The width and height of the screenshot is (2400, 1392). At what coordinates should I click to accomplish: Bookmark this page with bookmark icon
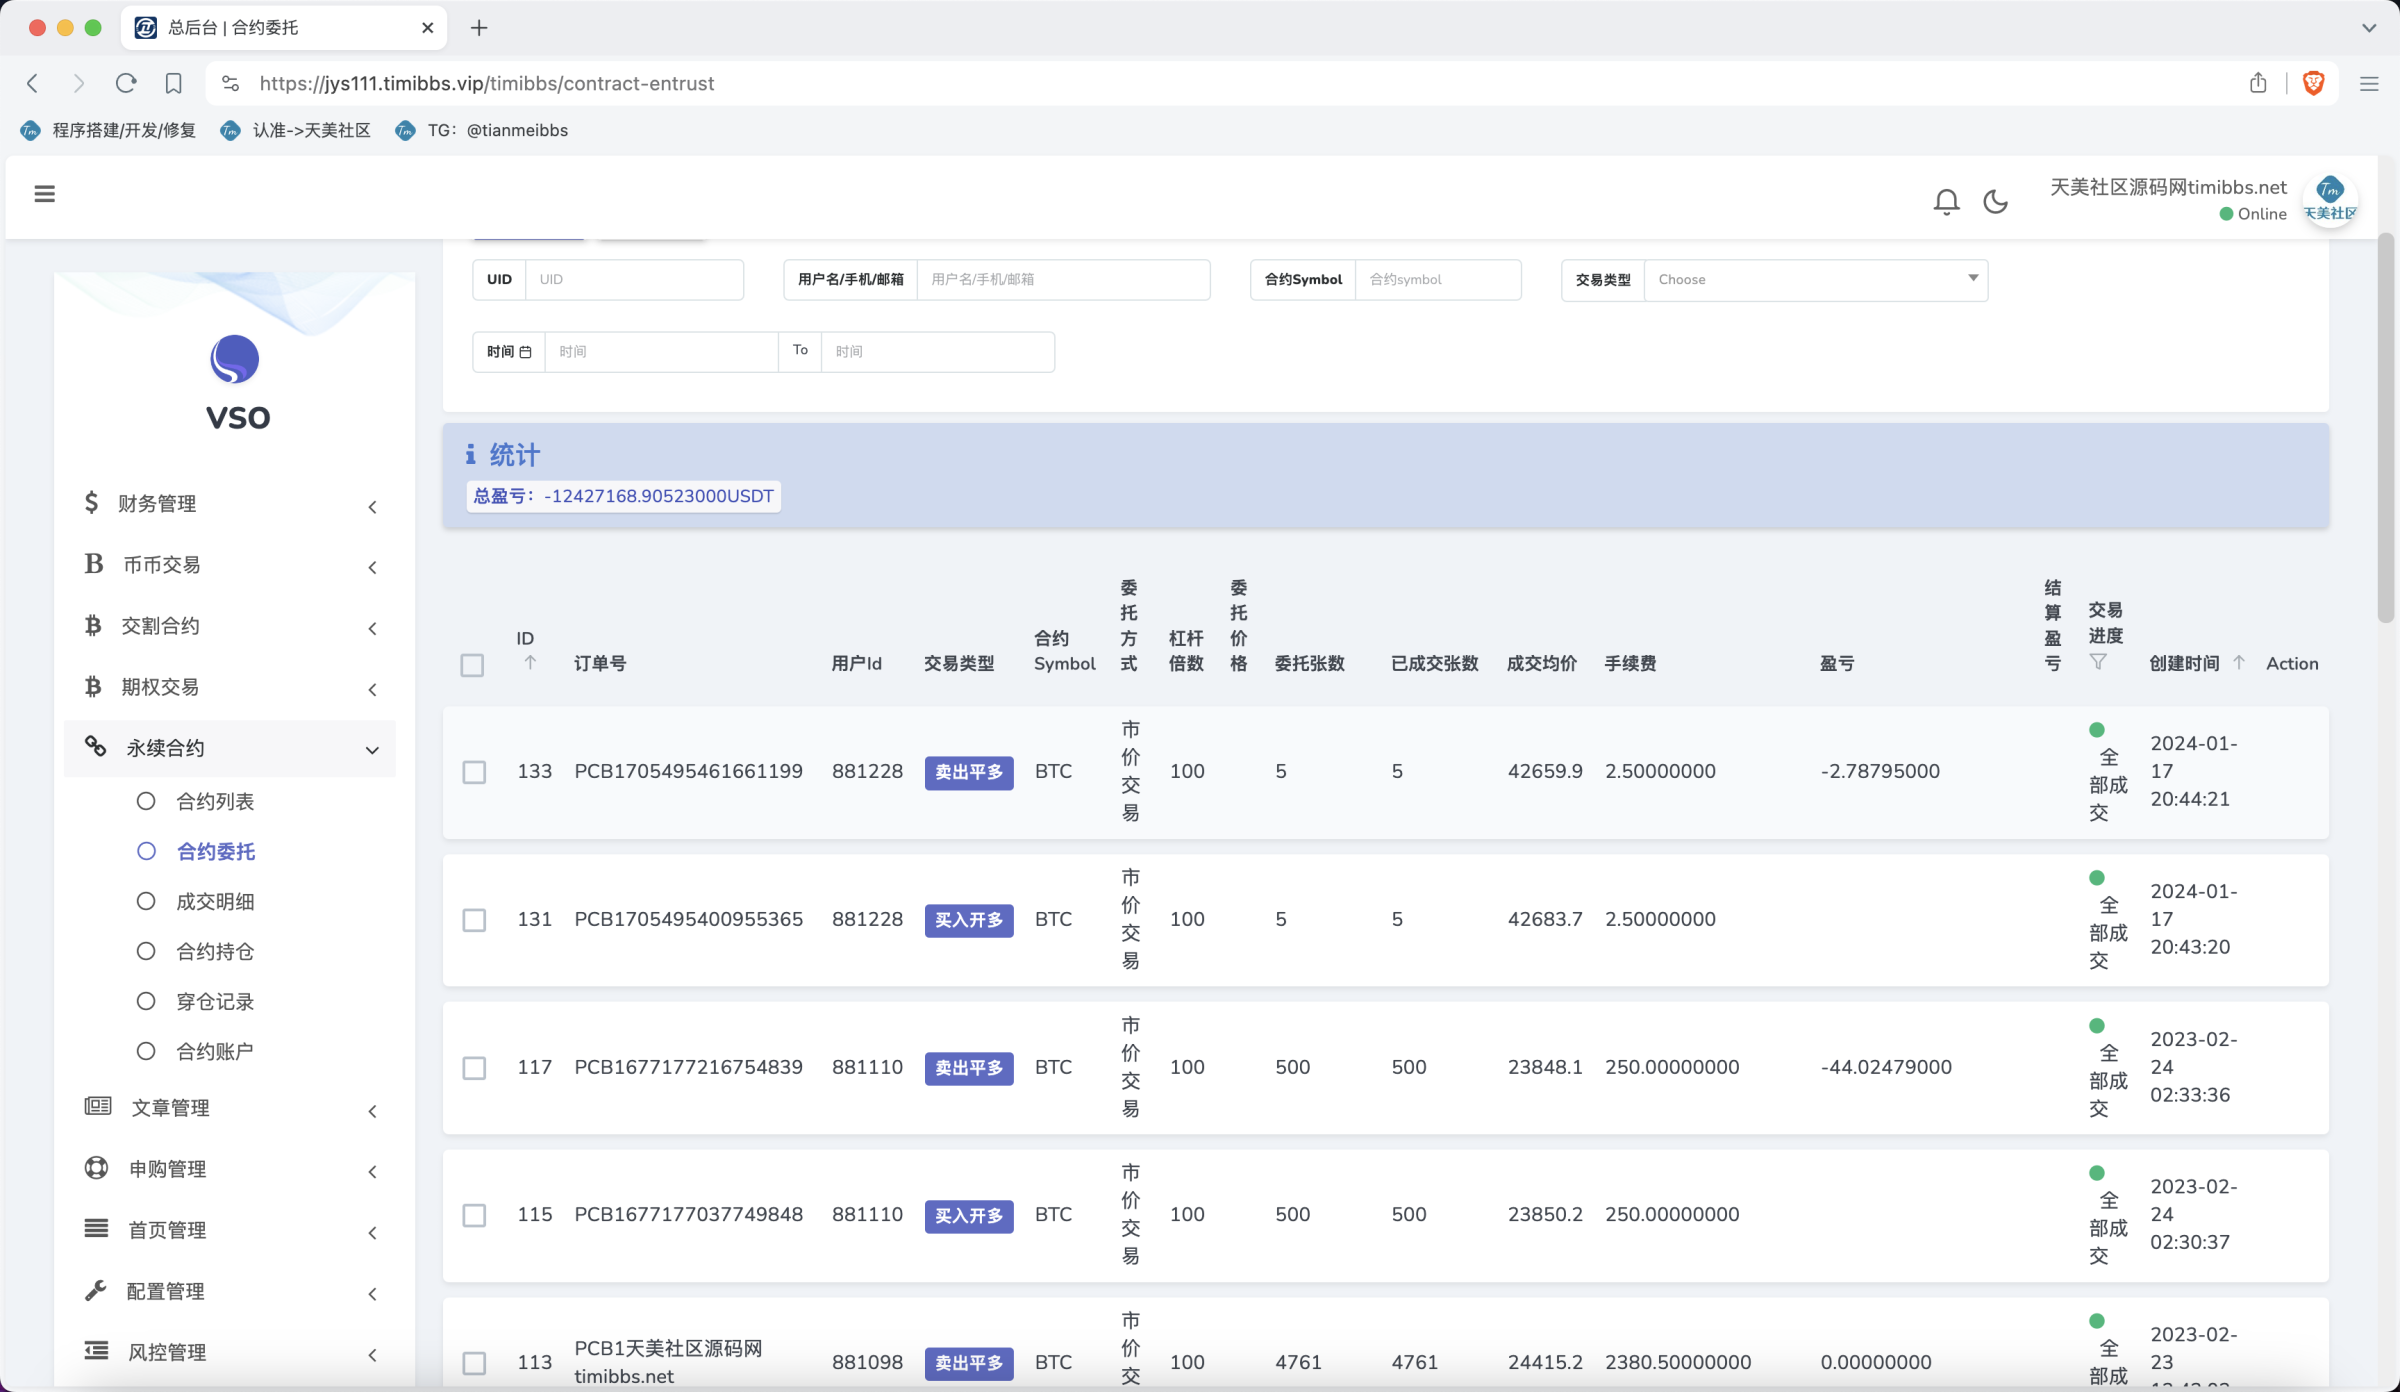click(x=173, y=84)
